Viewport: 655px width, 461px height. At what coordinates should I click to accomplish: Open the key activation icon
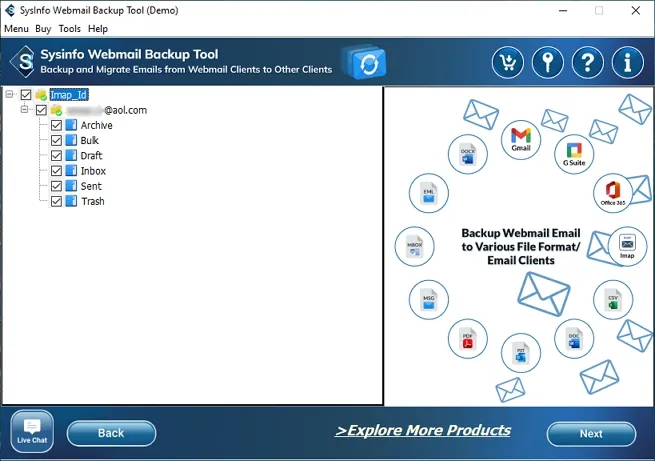pos(548,63)
